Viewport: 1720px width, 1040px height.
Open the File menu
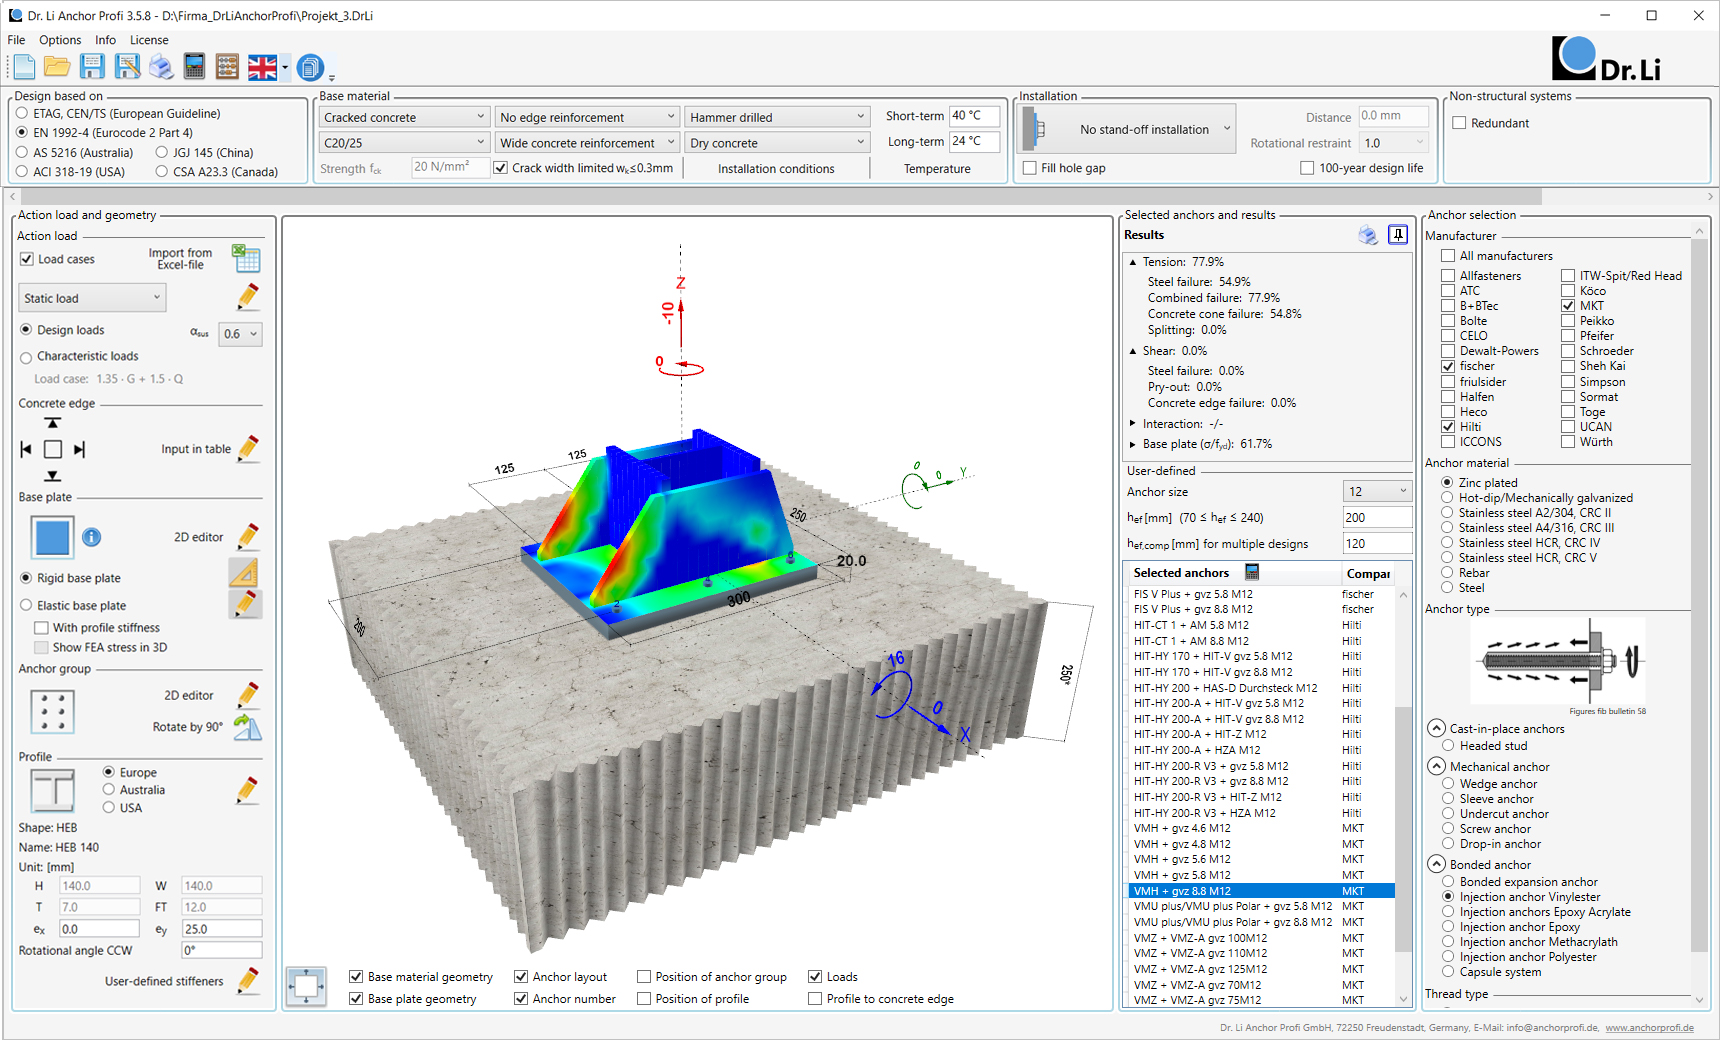16,40
